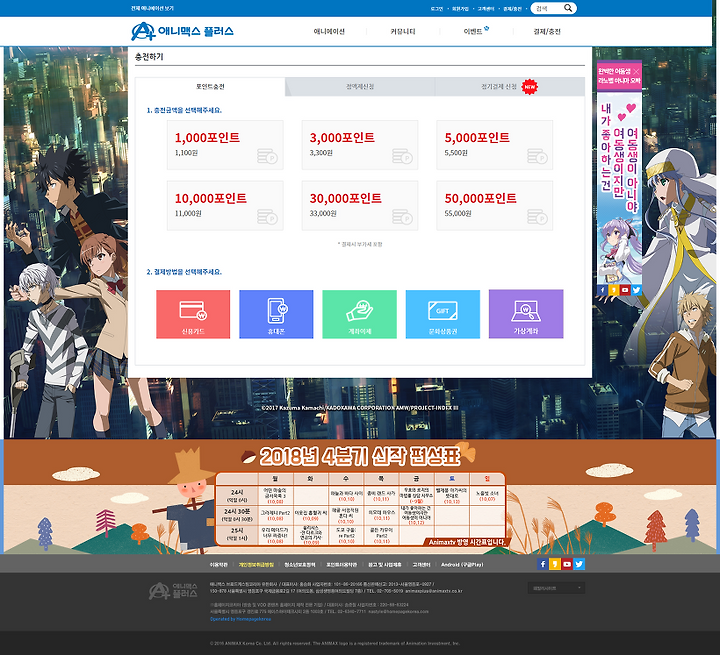Click Twitter icon on side banner
Screen dimensions: 720x655
click(636, 290)
